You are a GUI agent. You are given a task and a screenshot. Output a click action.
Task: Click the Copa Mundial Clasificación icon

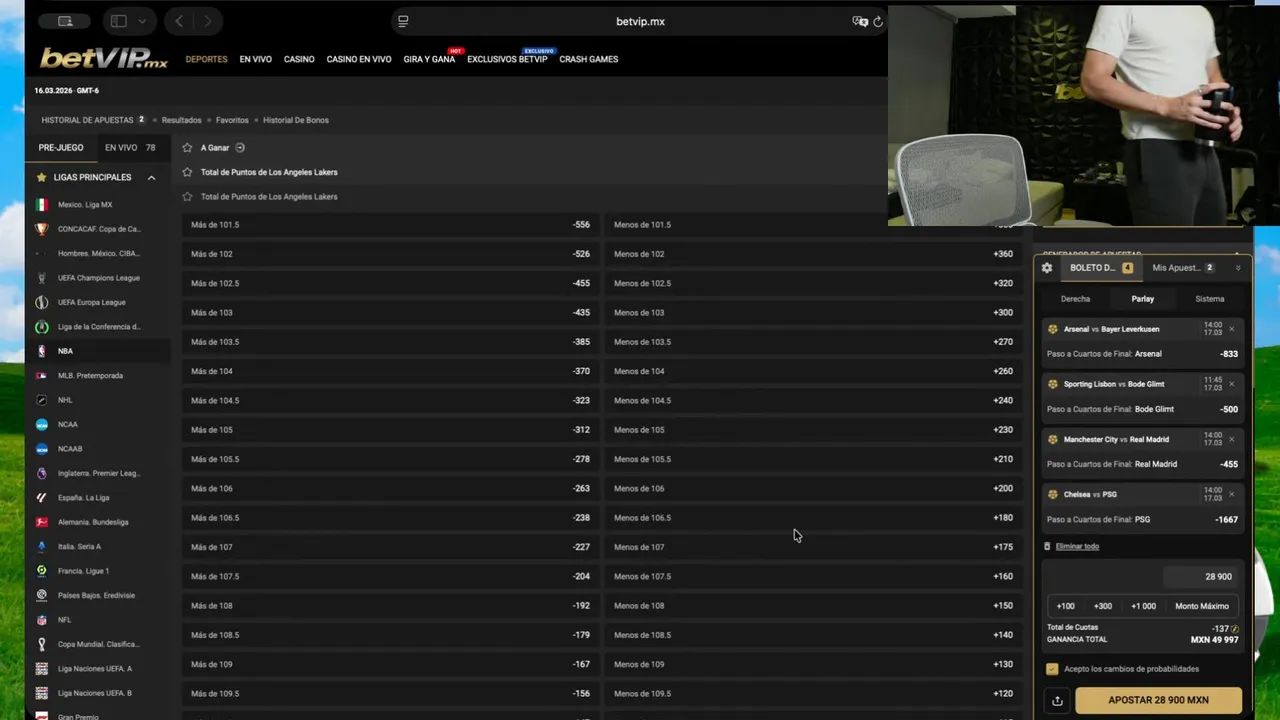[x=41, y=644]
